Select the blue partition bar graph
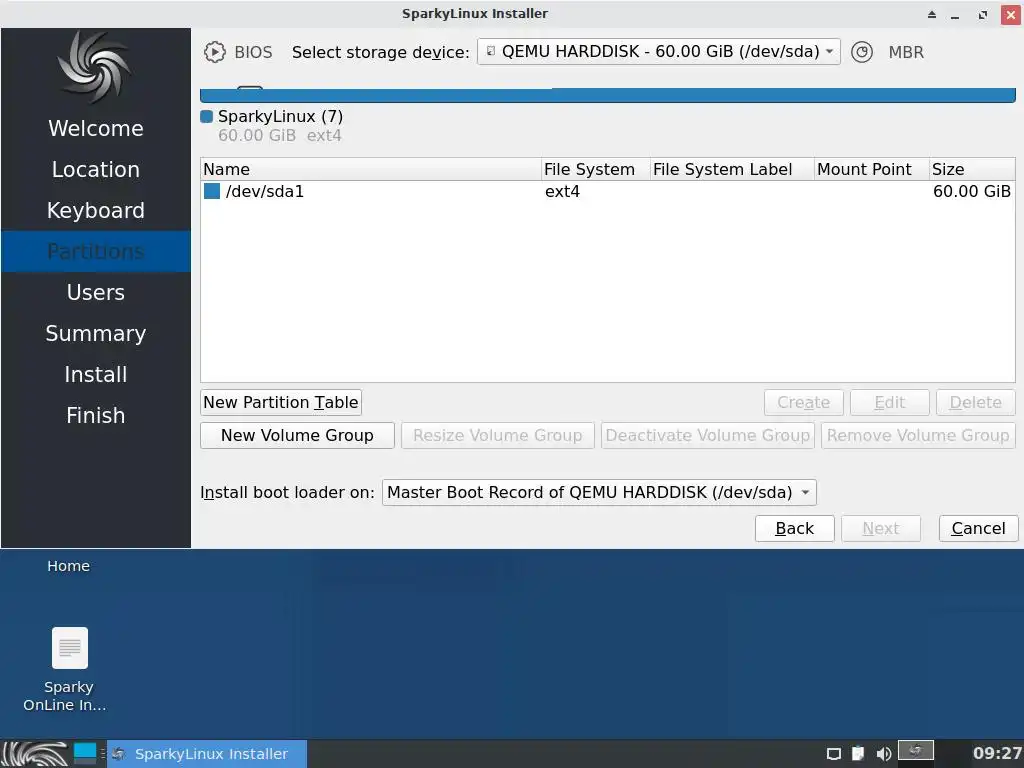 pyautogui.click(x=607, y=95)
